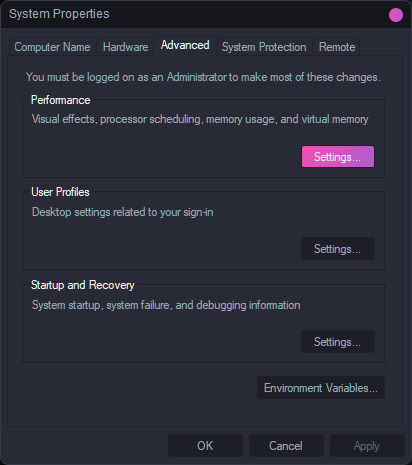The image size is (412, 465).
Task: Click the User Profiles group heading
Action: pyautogui.click(x=60, y=192)
